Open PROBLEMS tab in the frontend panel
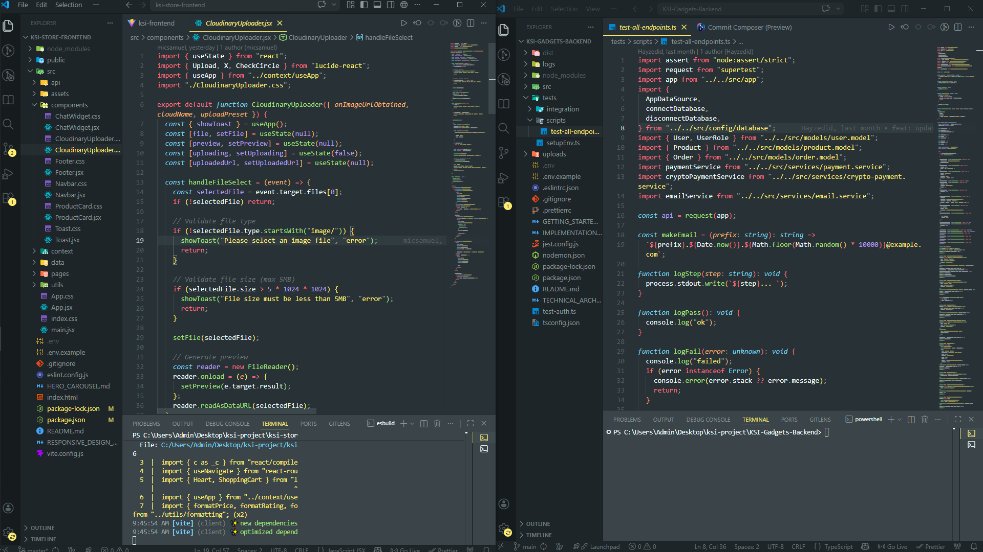This screenshot has width=983, height=552. [x=146, y=424]
